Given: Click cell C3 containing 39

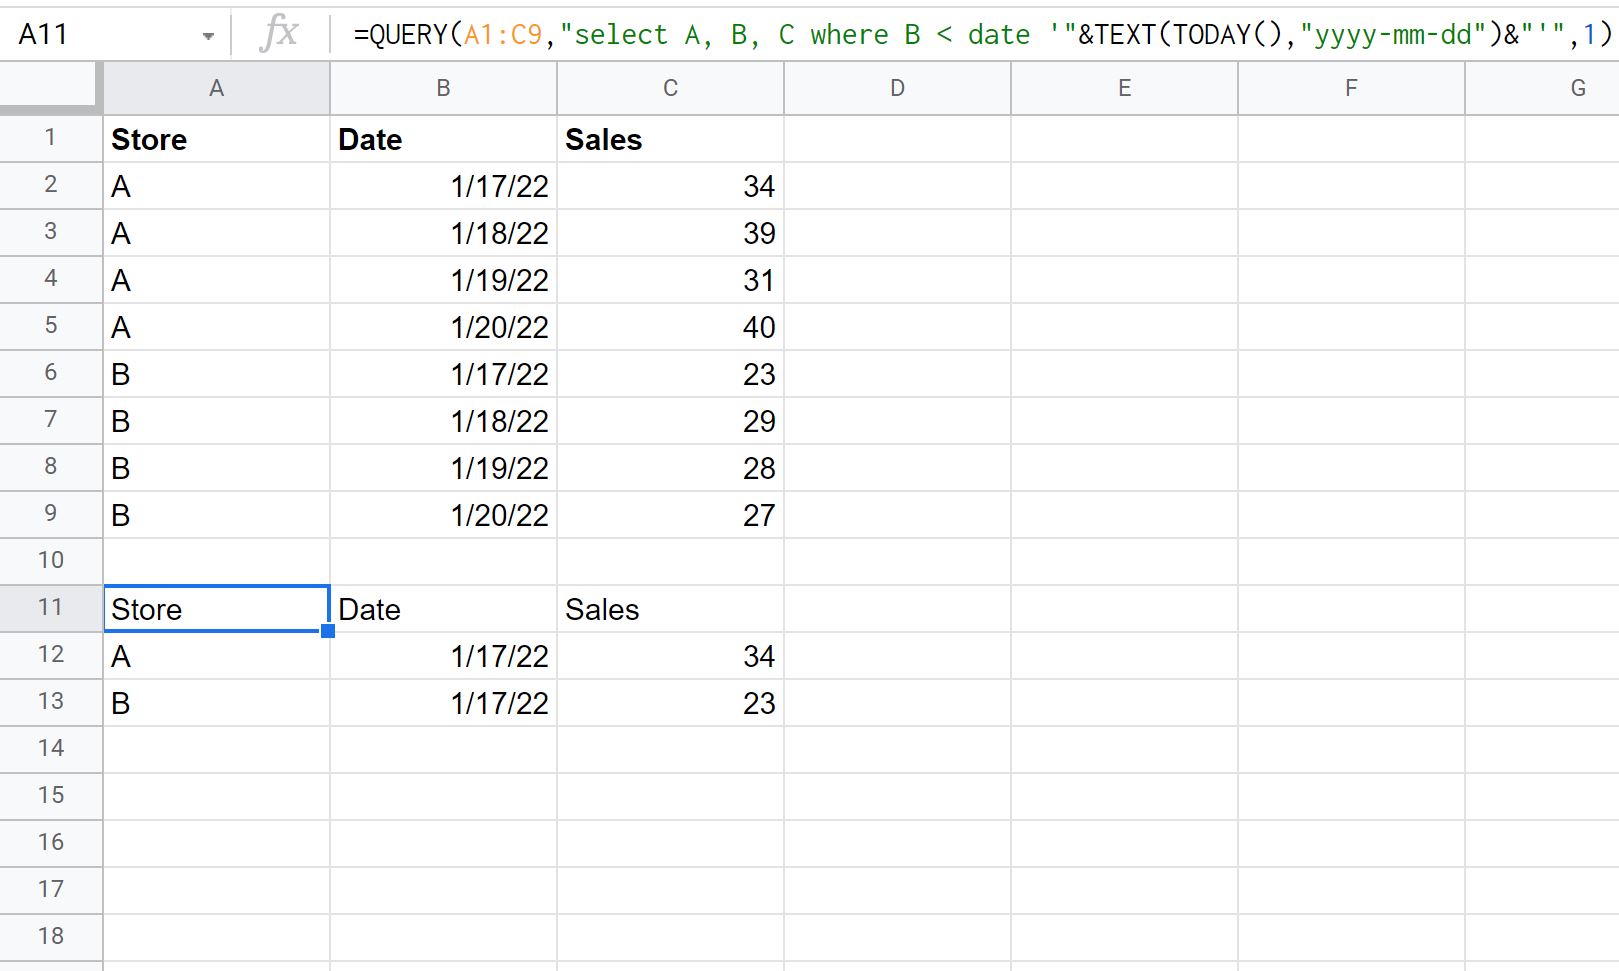Looking at the screenshot, I should pos(670,233).
